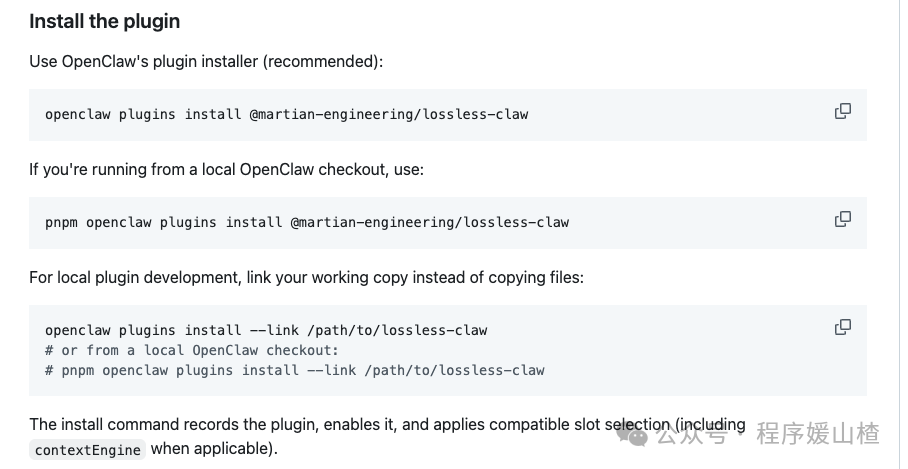Click the "For local plugin development" paragraph
This screenshot has height=469, width=908.
[306, 277]
